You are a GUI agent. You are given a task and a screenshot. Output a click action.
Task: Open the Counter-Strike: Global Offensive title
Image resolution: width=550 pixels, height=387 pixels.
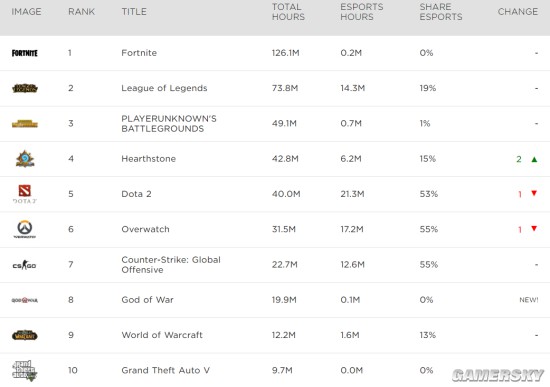coord(171,265)
